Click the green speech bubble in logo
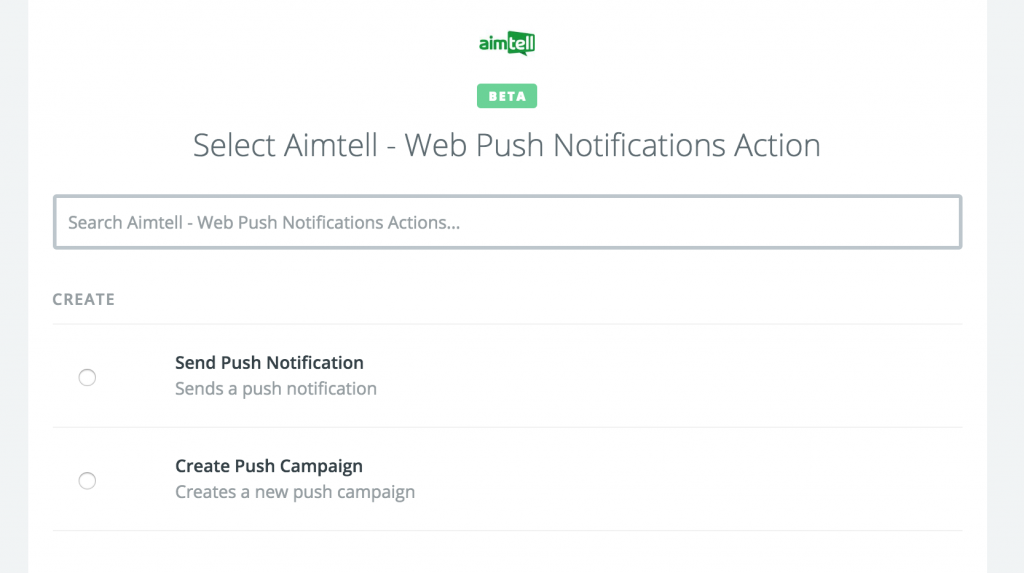This screenshot has height=573, width=1024. click(521, 43)
